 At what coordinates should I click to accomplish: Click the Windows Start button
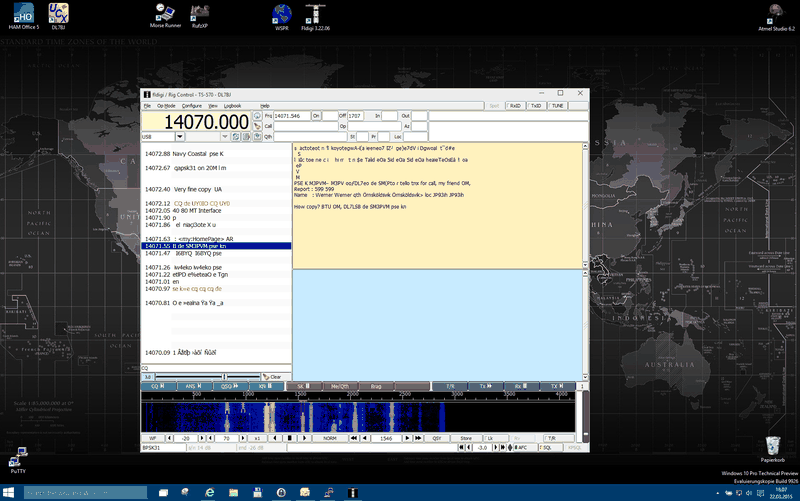click(9, 492)
